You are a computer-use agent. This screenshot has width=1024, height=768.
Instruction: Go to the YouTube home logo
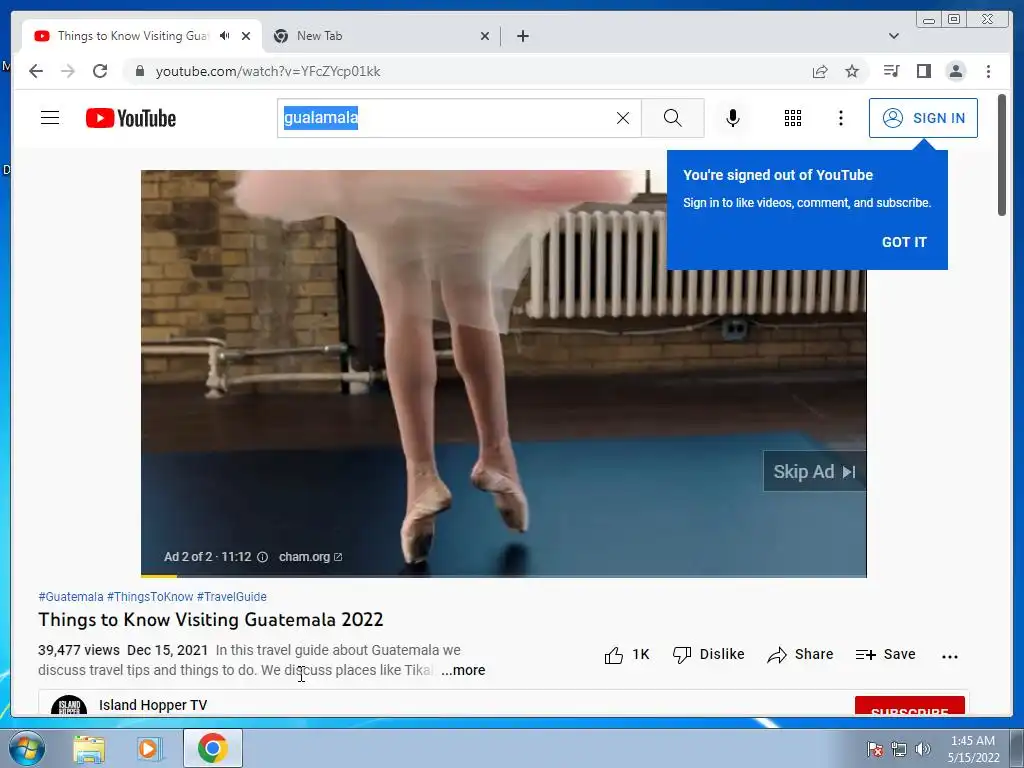pyautogui.click(x=131, y=118)
